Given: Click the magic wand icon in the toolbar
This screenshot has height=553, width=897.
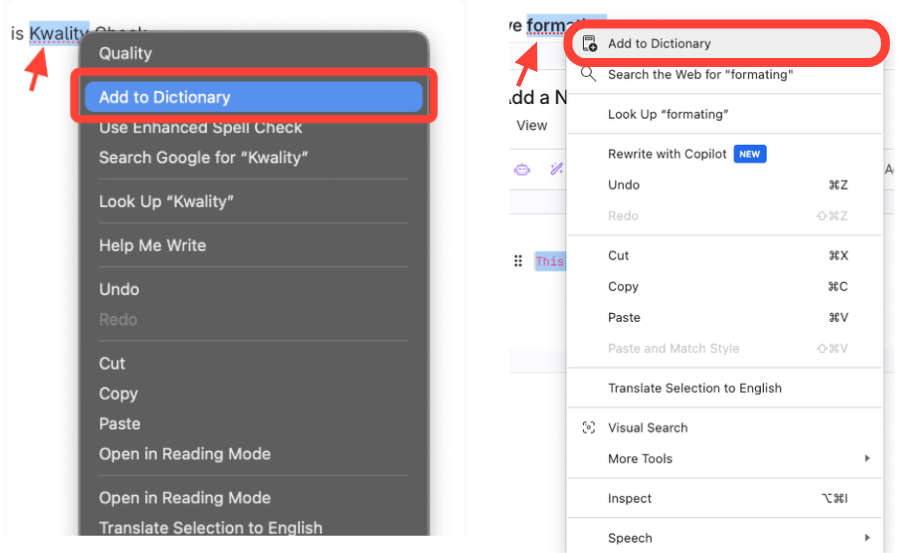Looking at the screenshot, I should (556, 169).
